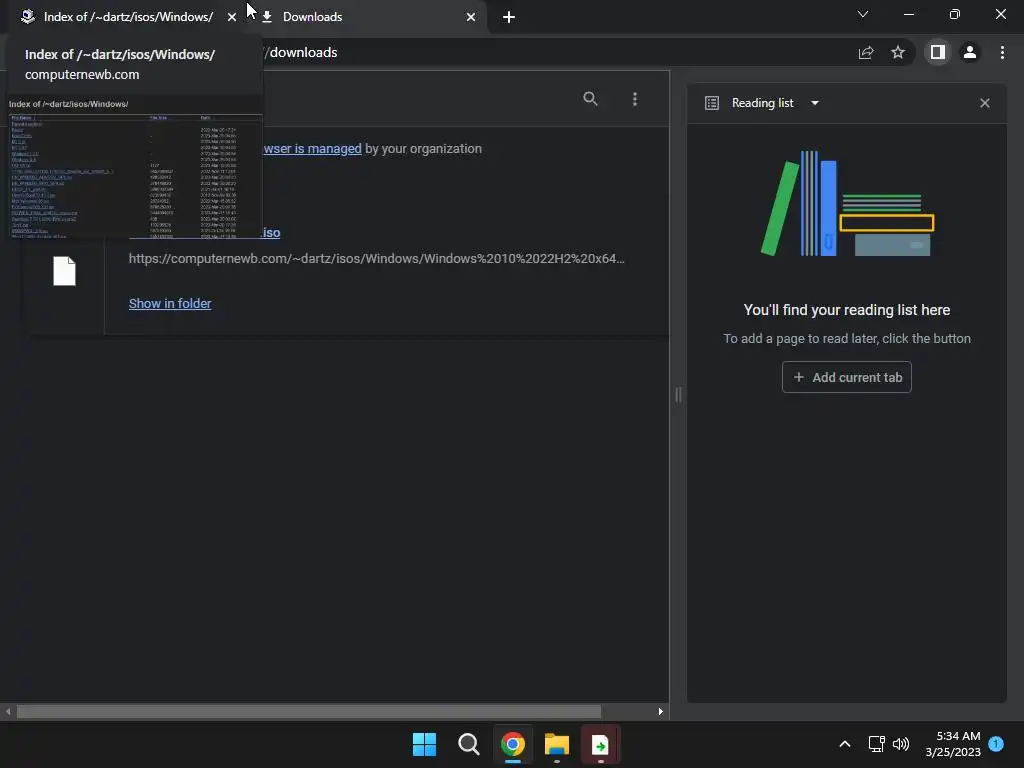Click the horizontal scrollbar thumb
The width and height of the screenshot is (1024, 768).
pos(308,711)
